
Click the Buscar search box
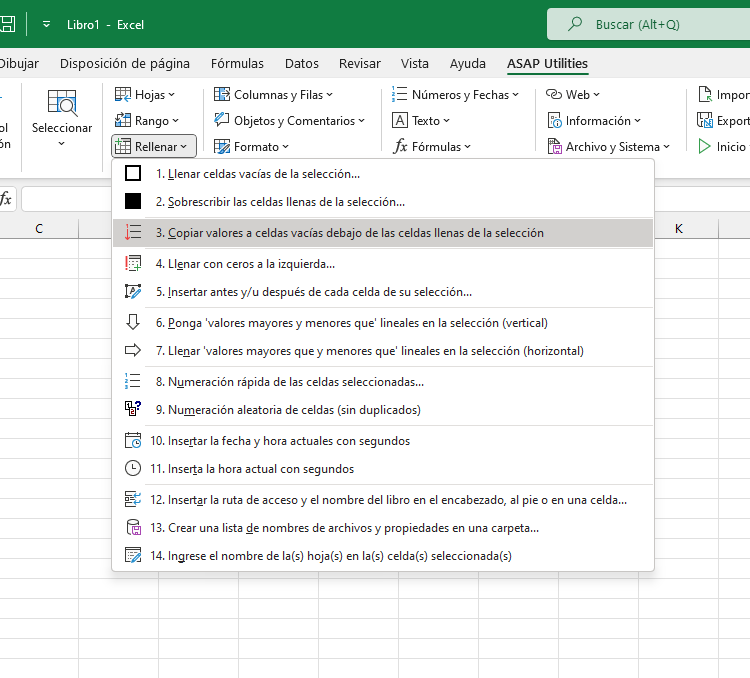click(x=648, y=24)
